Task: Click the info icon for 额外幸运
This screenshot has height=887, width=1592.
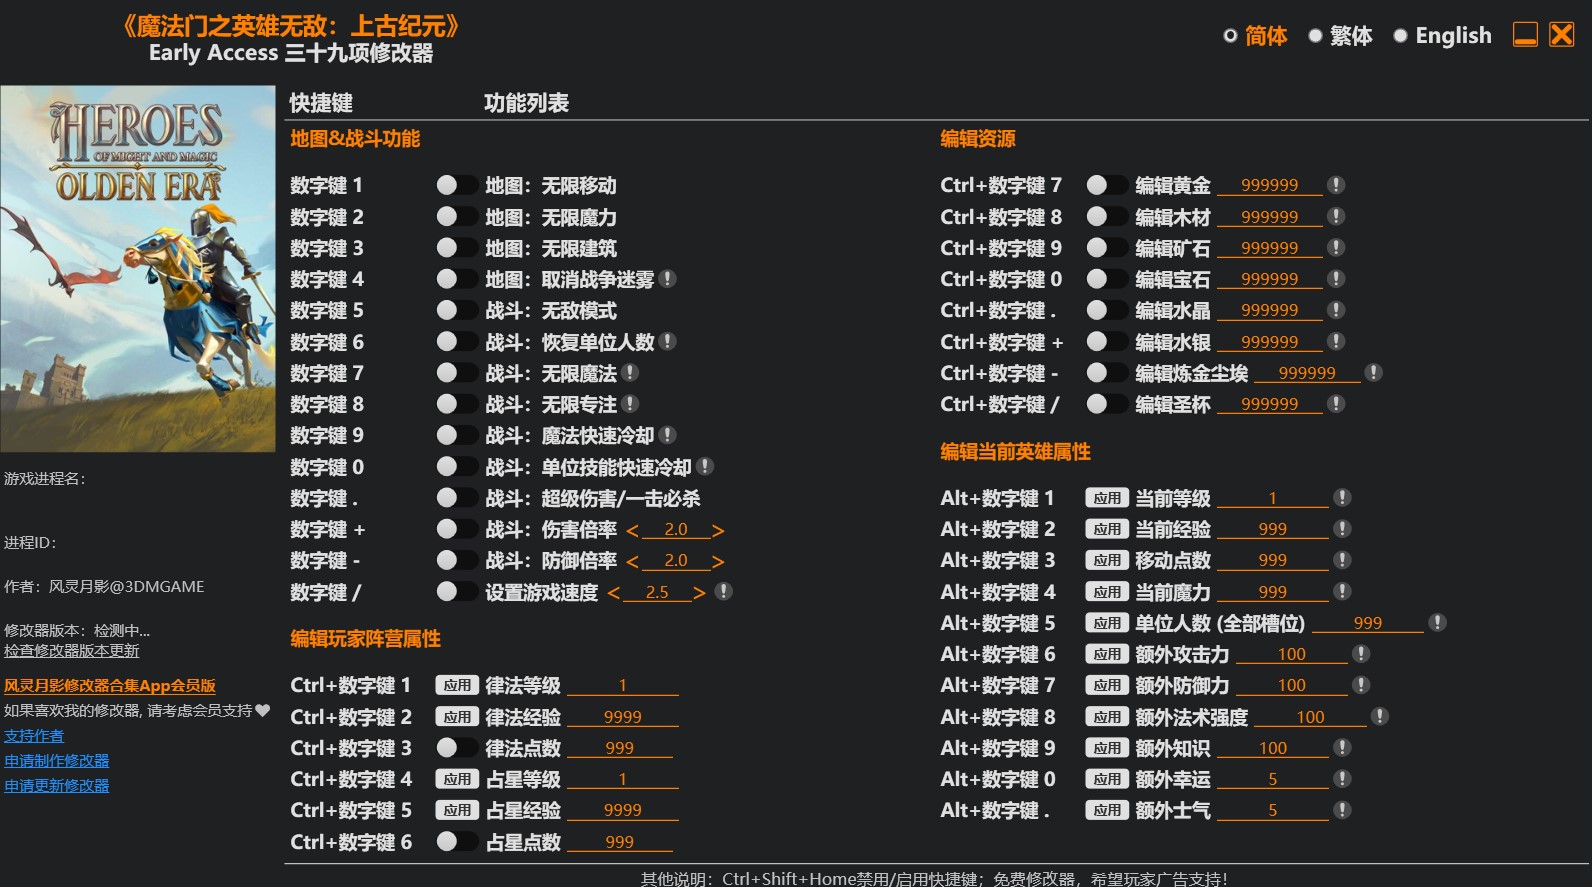Action: 1343,778
